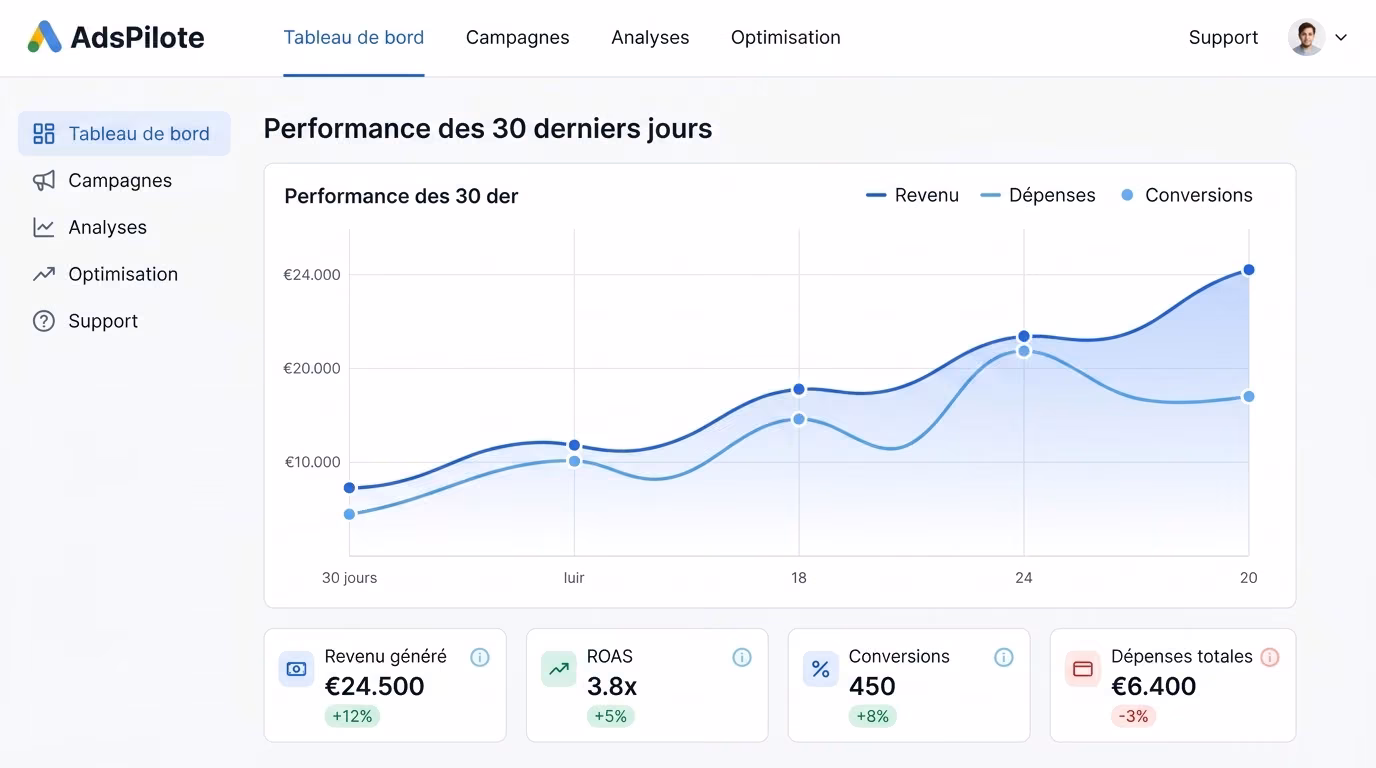The width and height of the screenshot is (1376, 768).
Task: Click the Revenu data point at day 24
Action: pos(1024,336)
